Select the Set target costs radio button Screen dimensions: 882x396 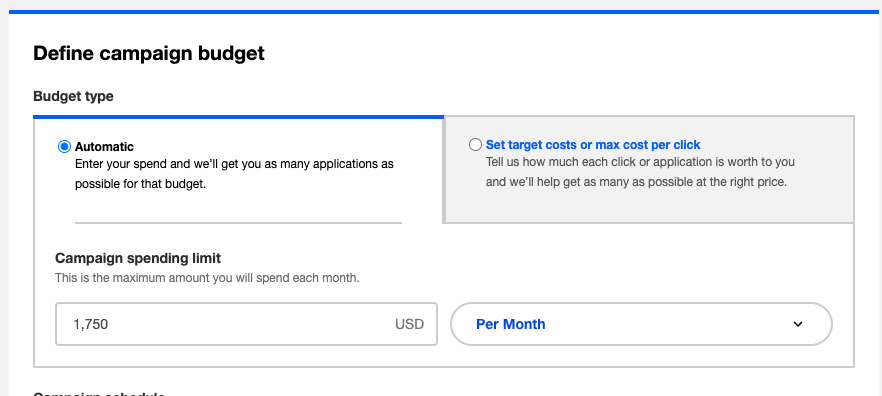point(475,145)
